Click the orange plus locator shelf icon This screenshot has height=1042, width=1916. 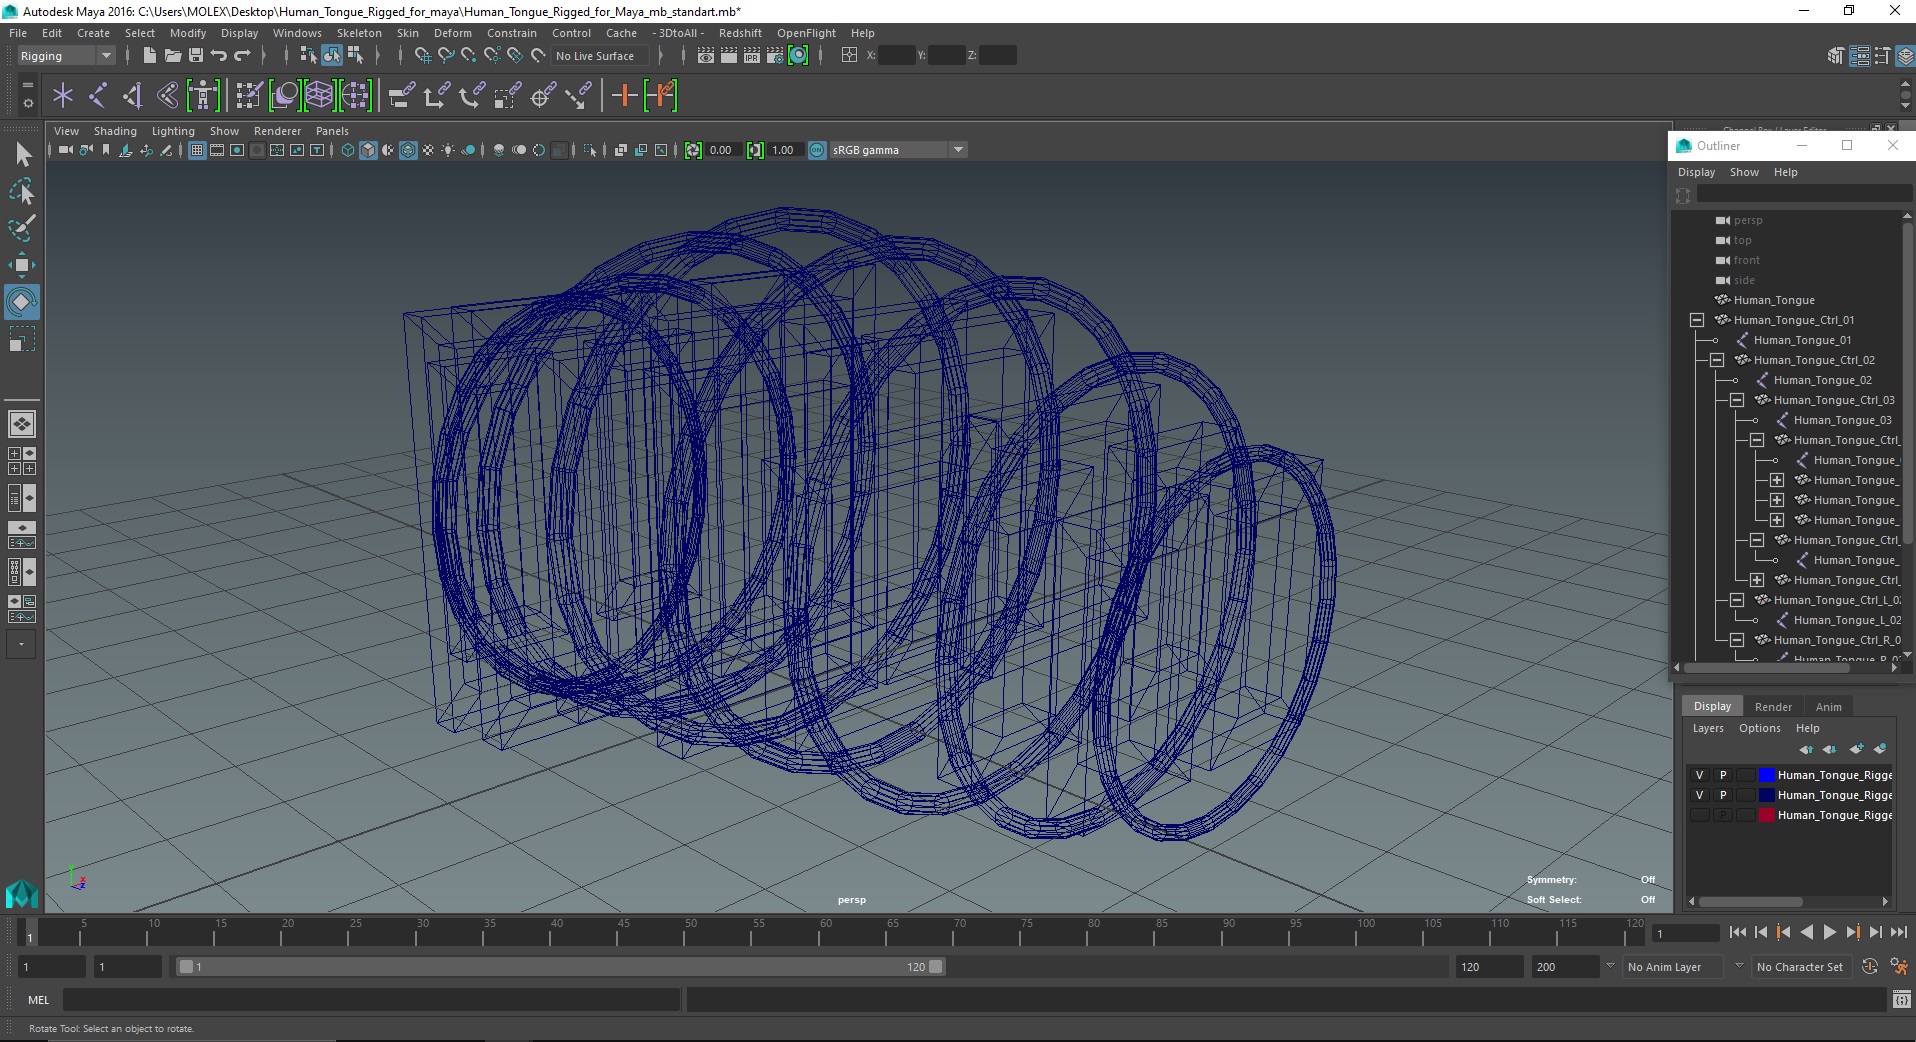pyautogui.click(x=624, y=96)
